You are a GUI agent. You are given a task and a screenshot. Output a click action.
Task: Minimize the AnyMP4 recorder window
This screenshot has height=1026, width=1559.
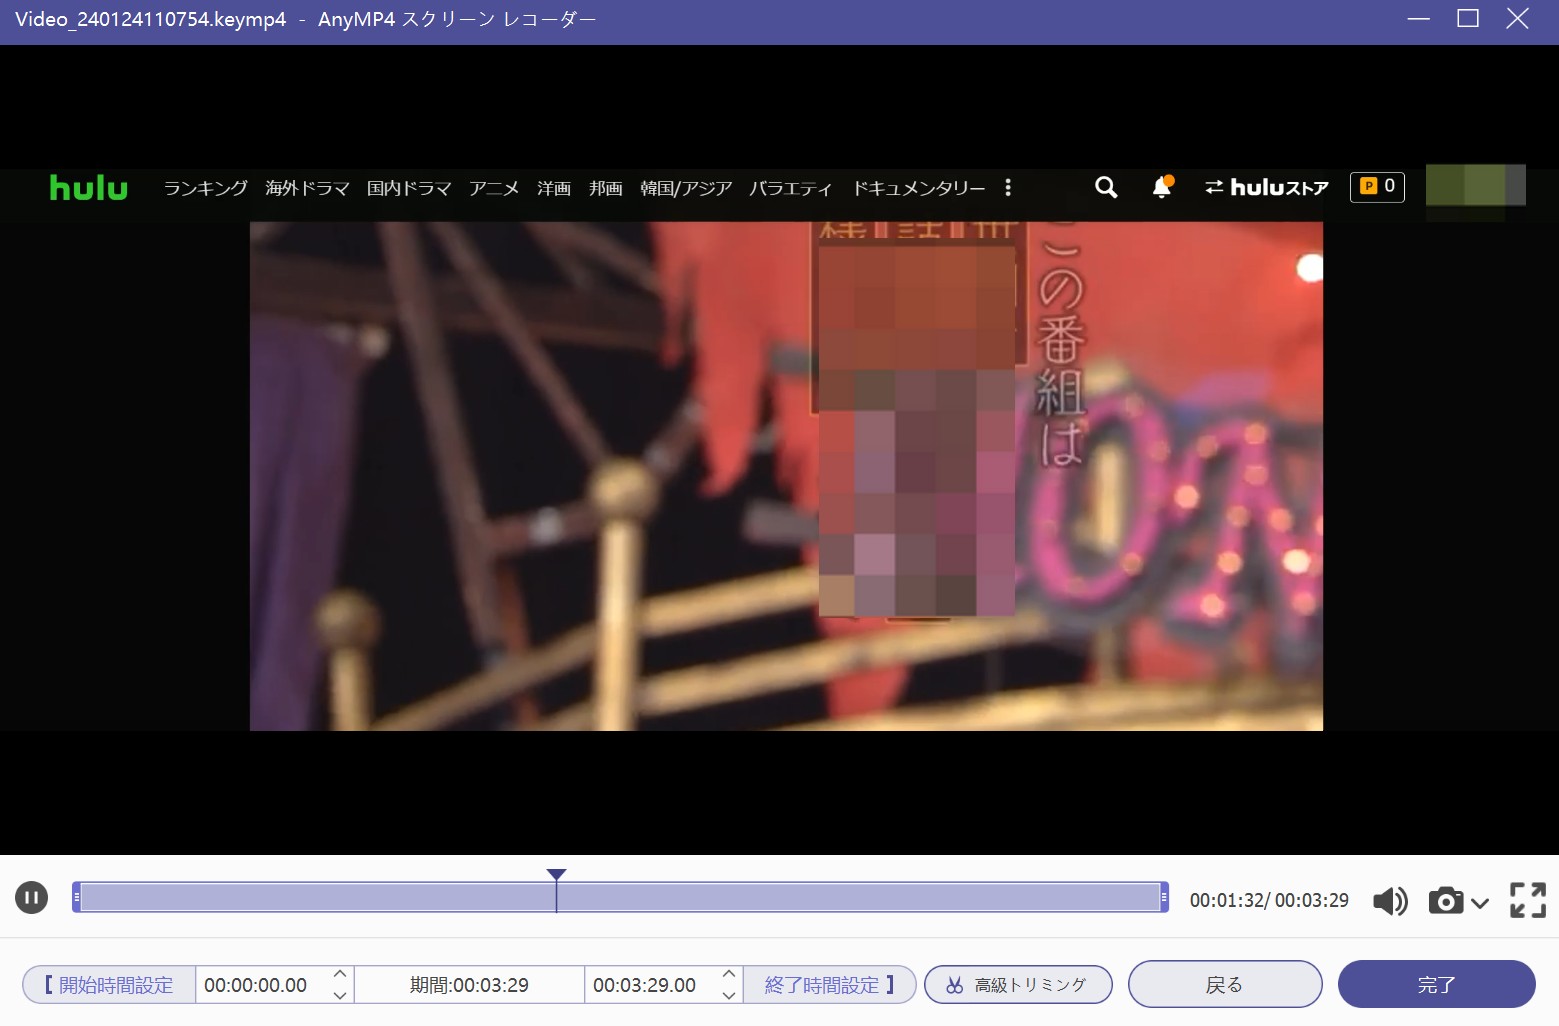point(1418,19)
